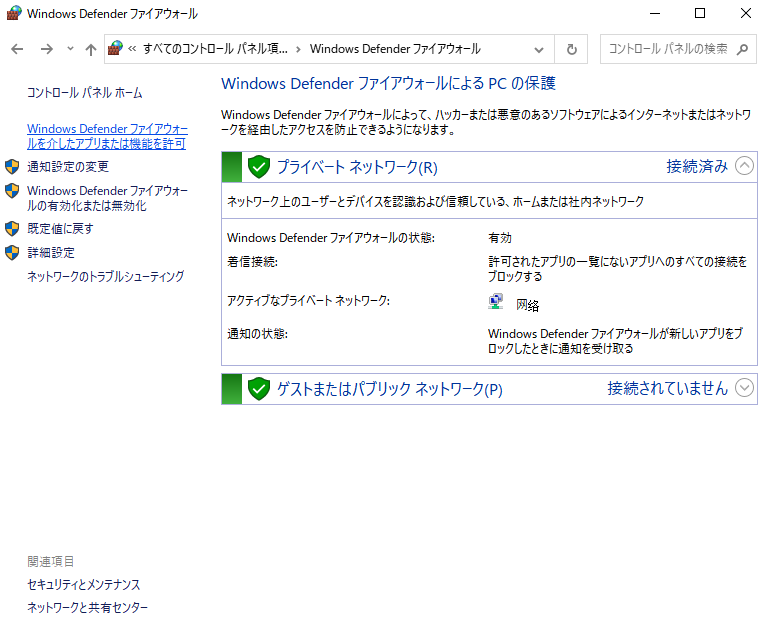The width and height of the screenshot is (768, 634).
Task: Open recent locations dropdown arrow
Action: coord(70,49)
